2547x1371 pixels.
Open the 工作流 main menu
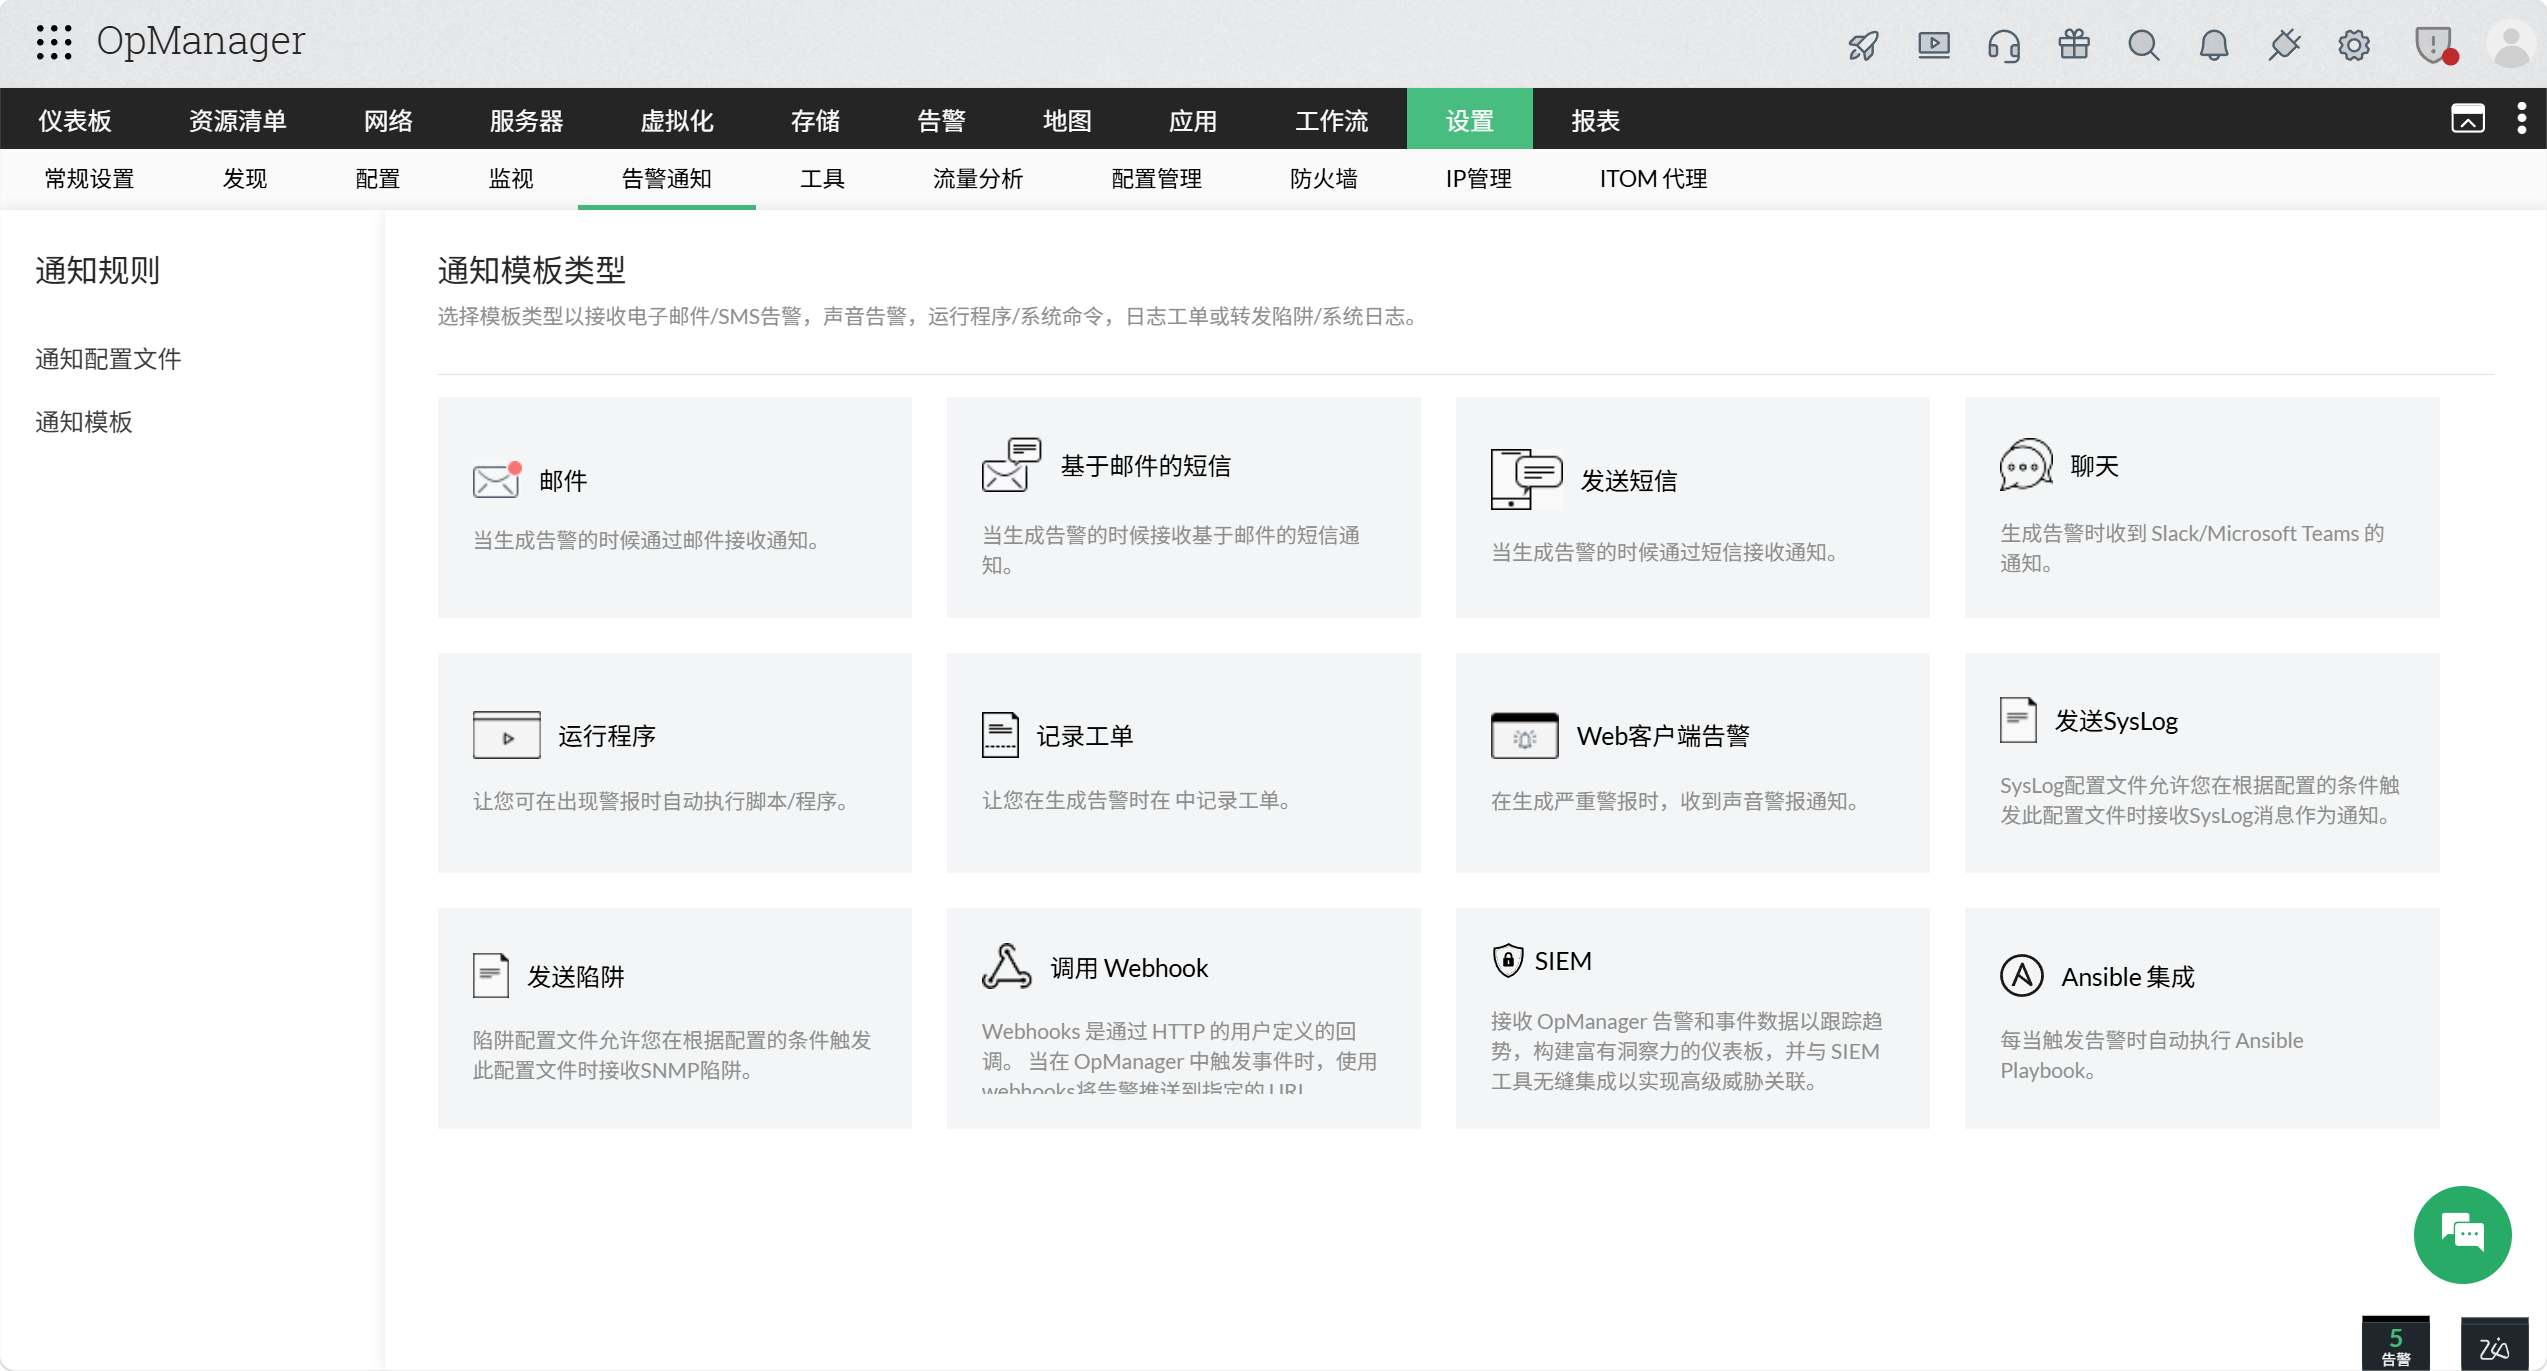click(1332, 120)
